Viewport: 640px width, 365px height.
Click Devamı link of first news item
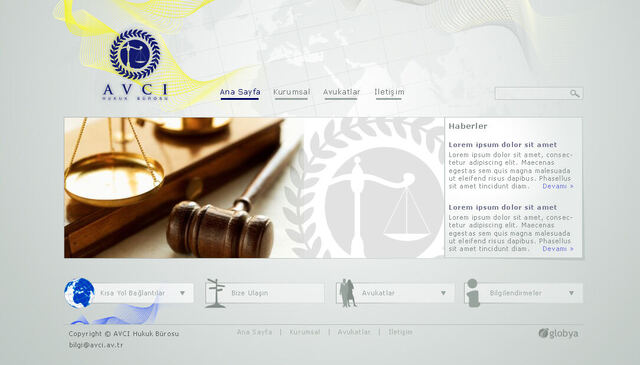coord(558,186)
